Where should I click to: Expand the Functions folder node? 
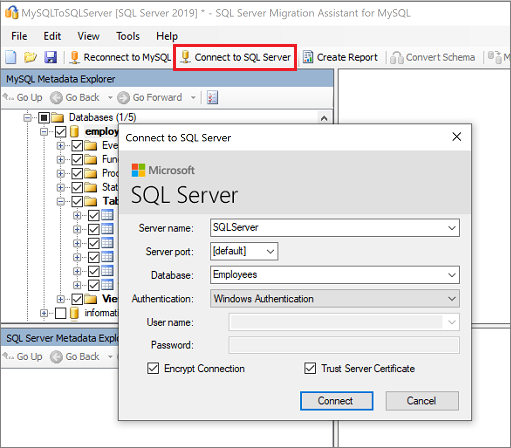point(61,160)
